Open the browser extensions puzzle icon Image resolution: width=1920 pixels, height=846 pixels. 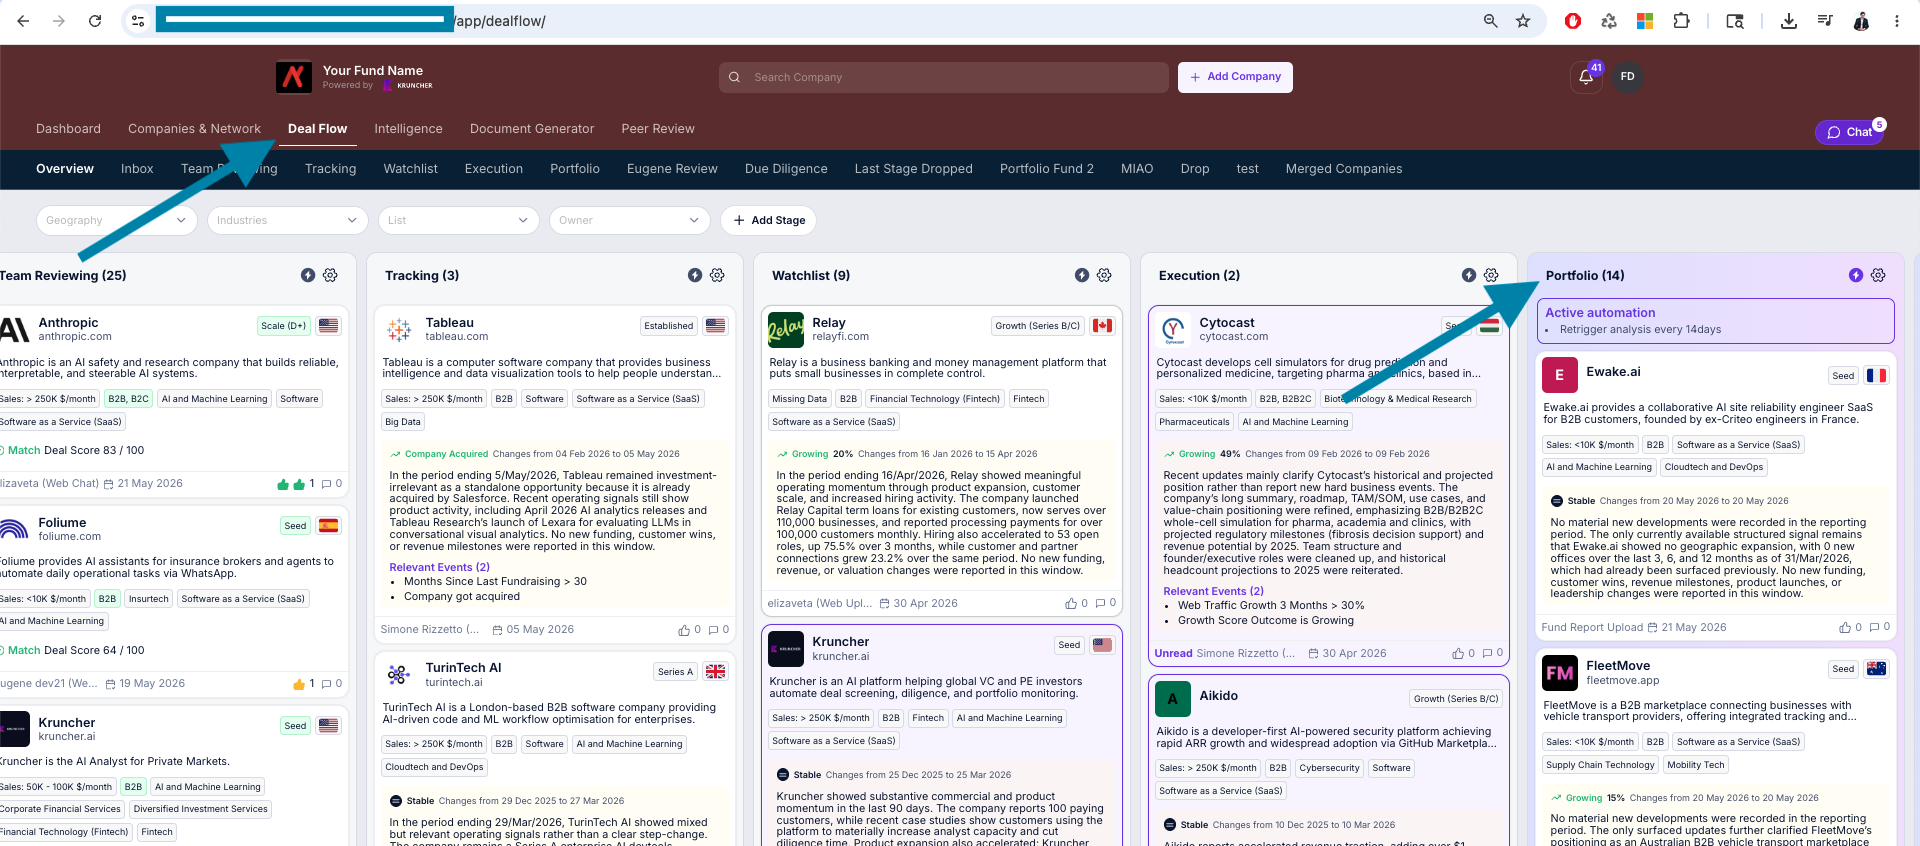pos(1682,21)
